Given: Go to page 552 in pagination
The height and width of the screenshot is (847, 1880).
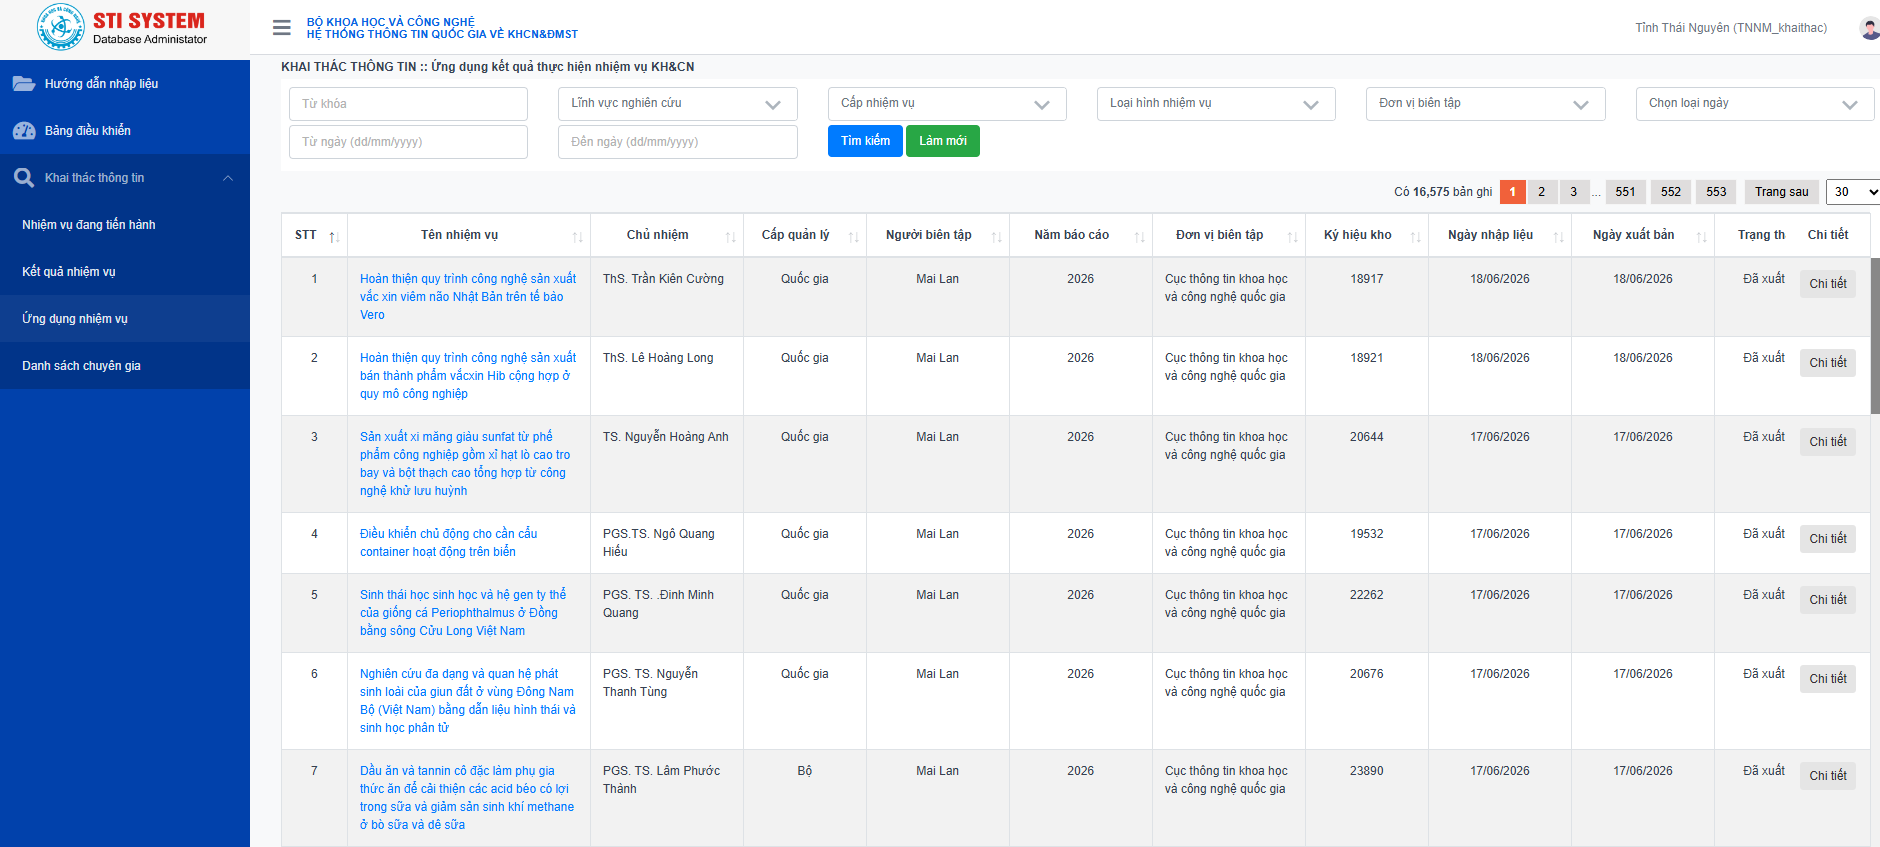Looking at the screenshot, I should tap(1671, 192).
